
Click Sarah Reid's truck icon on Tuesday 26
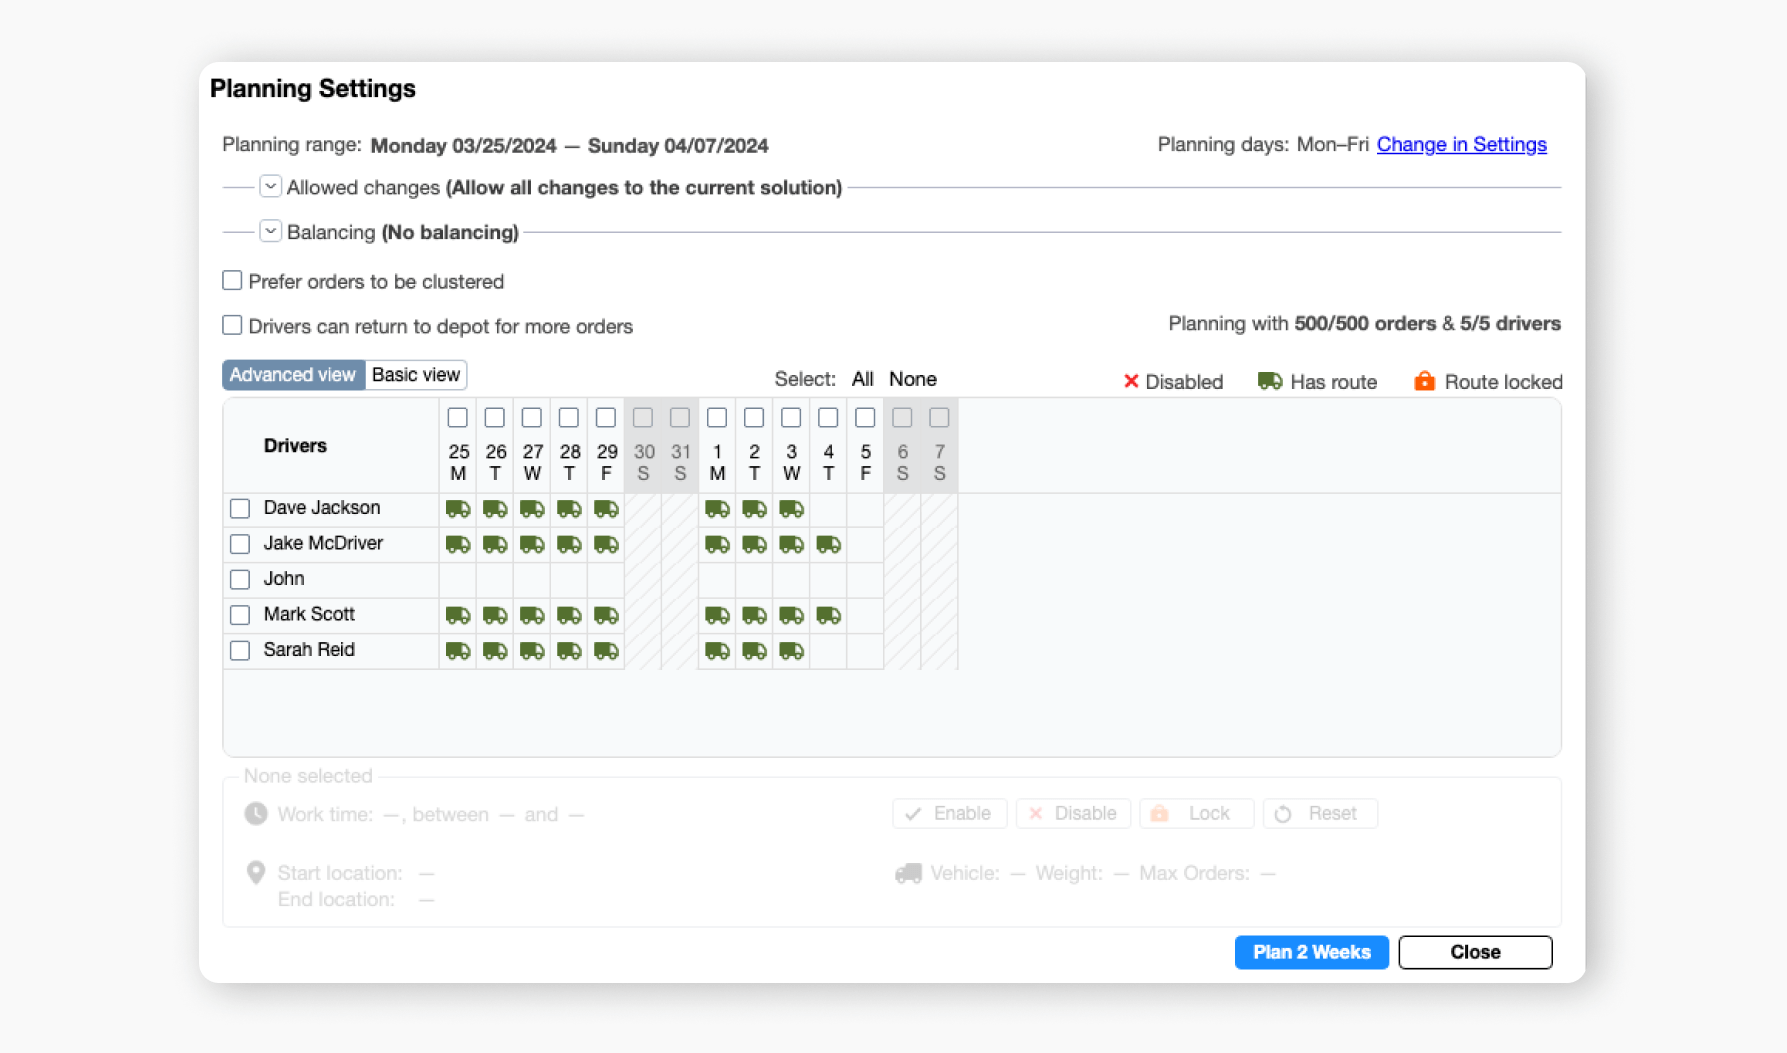pyautogui.click(x=495, y=651)
